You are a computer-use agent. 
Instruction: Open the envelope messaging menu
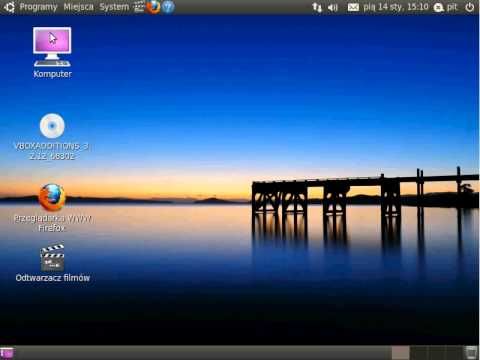click(x=353, y=7)
